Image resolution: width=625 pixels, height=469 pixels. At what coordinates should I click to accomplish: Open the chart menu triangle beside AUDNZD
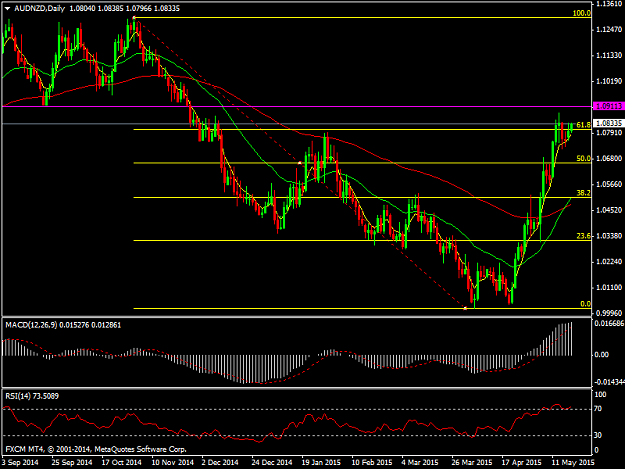(8, 8)
